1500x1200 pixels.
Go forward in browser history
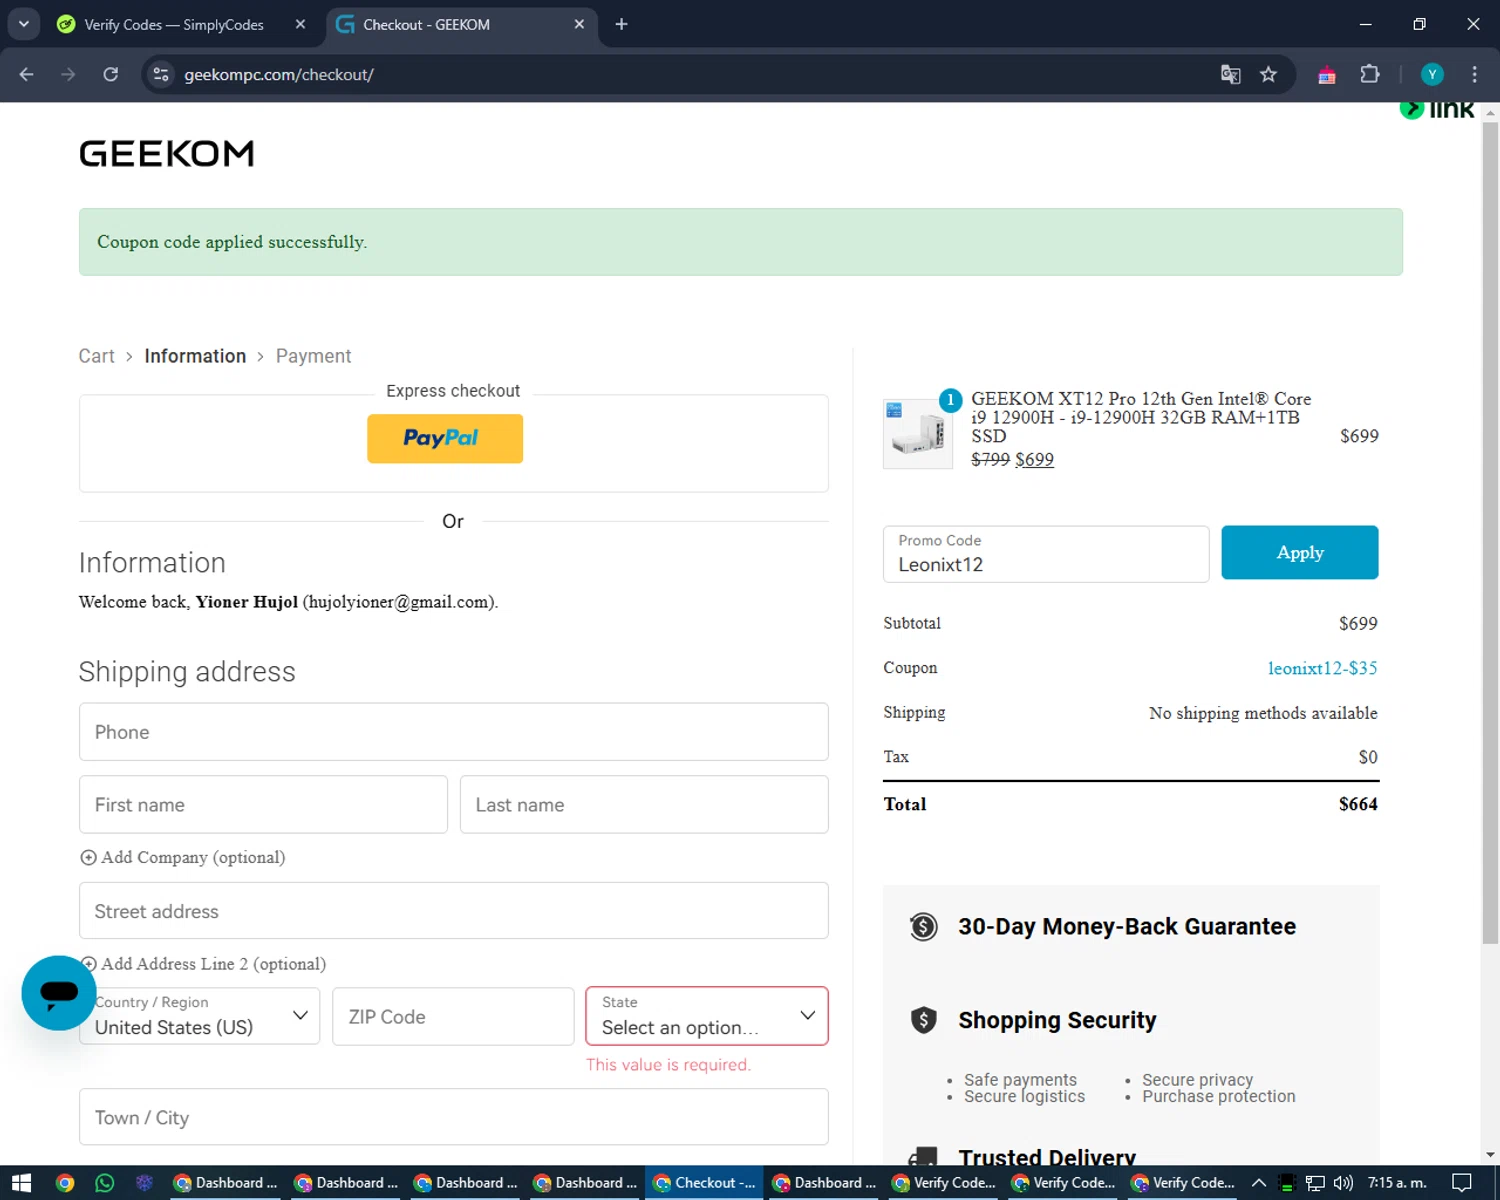[68, 74]
